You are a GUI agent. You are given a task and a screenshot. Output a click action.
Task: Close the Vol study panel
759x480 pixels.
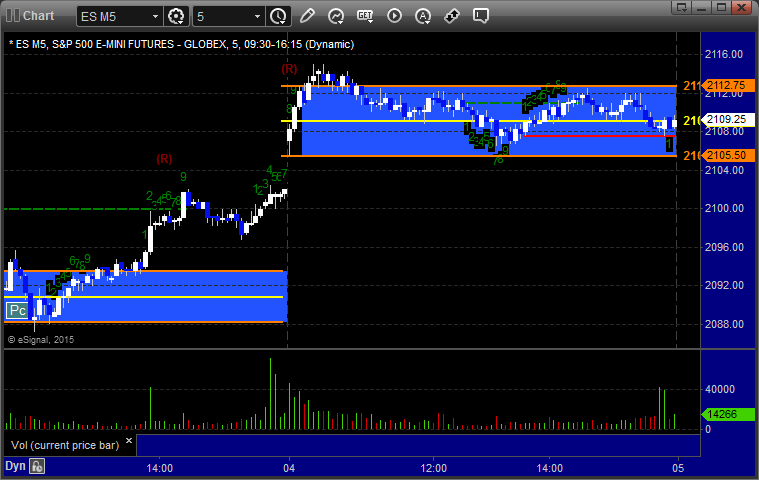[x=129, y=440]
